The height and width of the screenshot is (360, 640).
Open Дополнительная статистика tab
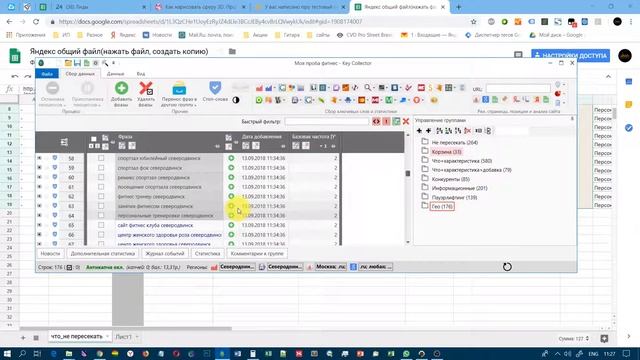(102, 253)
